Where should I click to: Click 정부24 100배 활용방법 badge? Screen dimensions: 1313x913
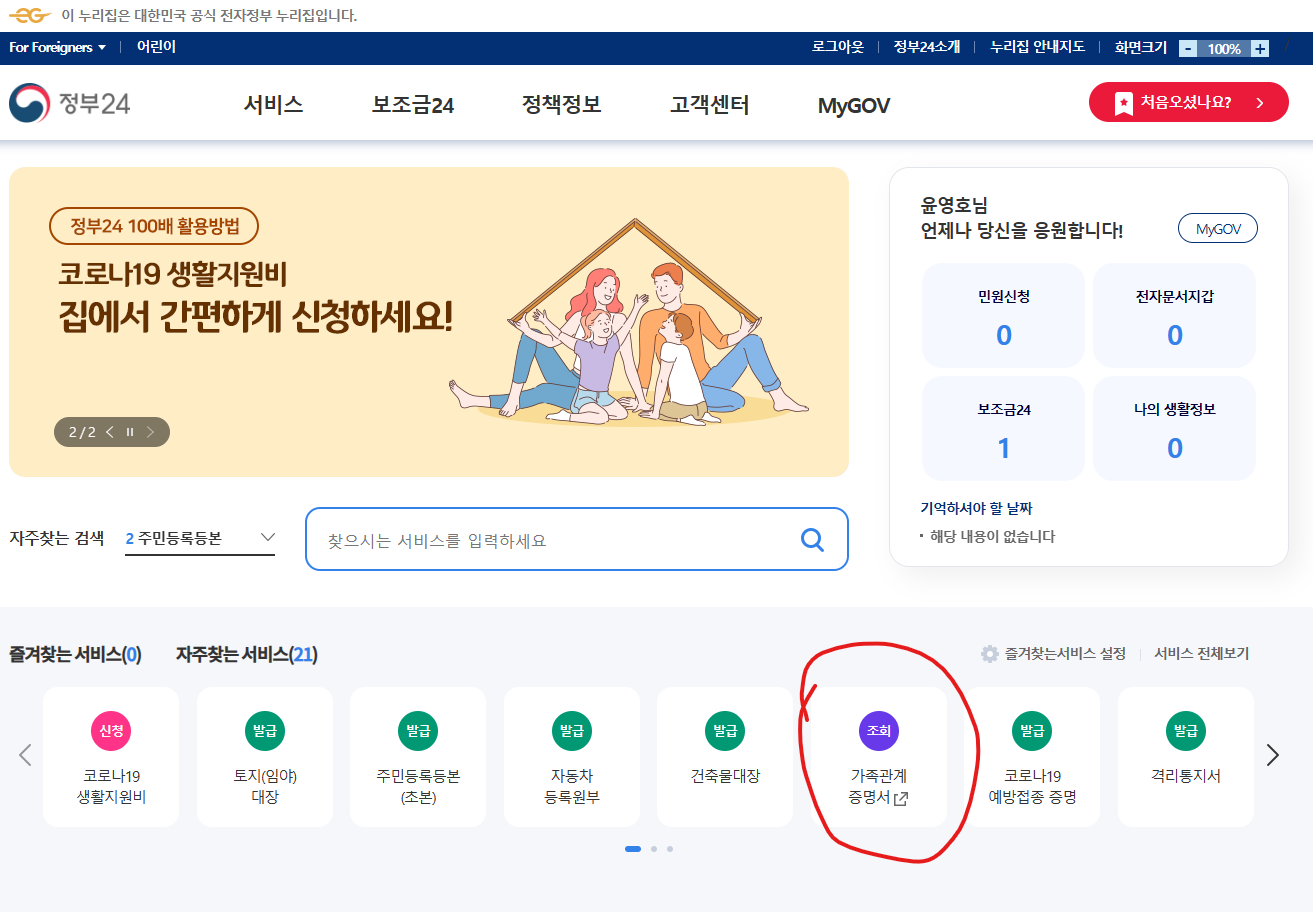(x=154, y=226)
